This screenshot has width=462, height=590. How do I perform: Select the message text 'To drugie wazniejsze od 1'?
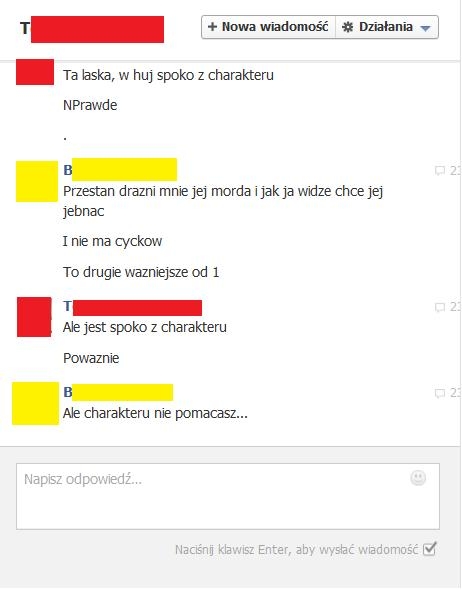(x=141, y=272)
